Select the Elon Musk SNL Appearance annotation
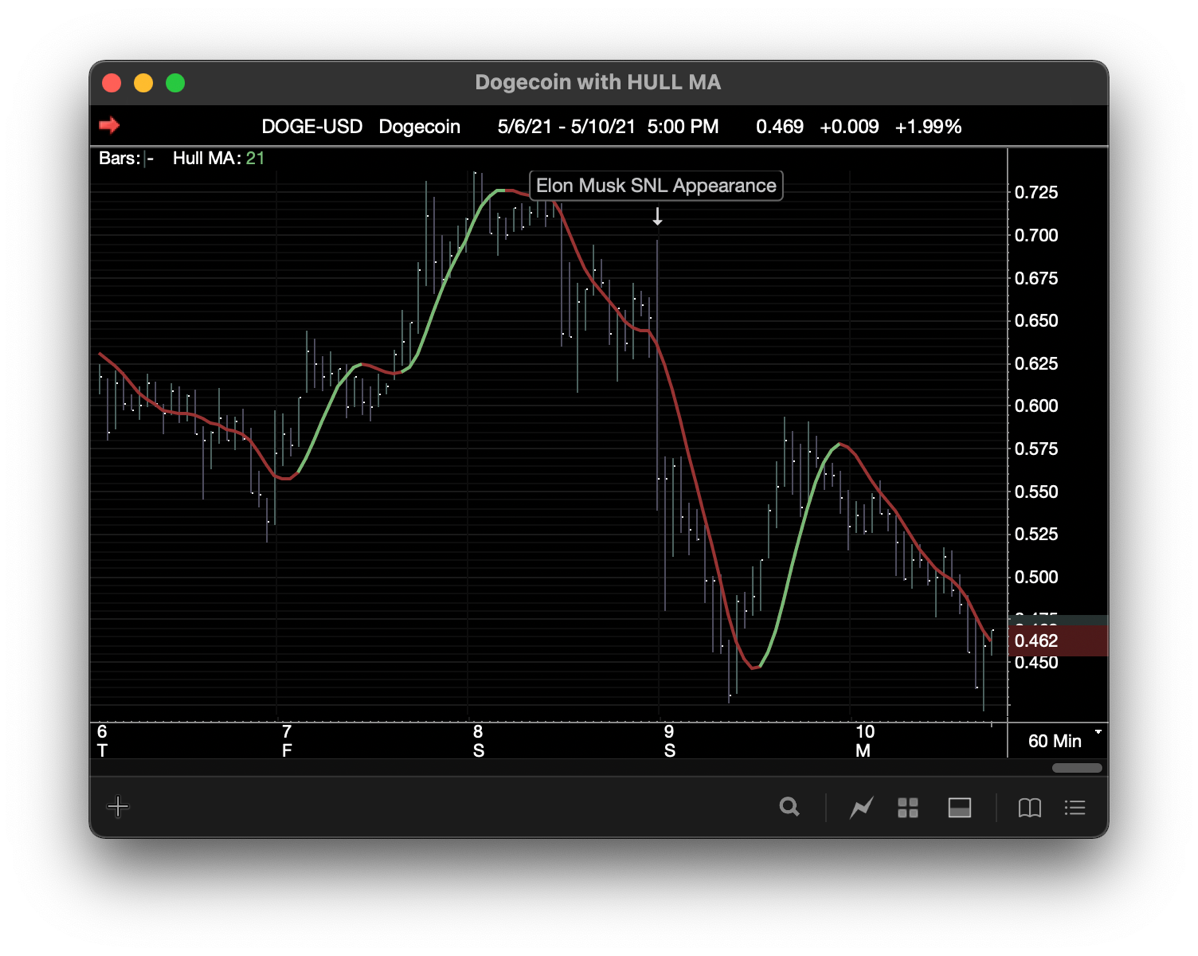Image resolution: width=1198 pixels, height=956 pixels. [x=656, y=185]
